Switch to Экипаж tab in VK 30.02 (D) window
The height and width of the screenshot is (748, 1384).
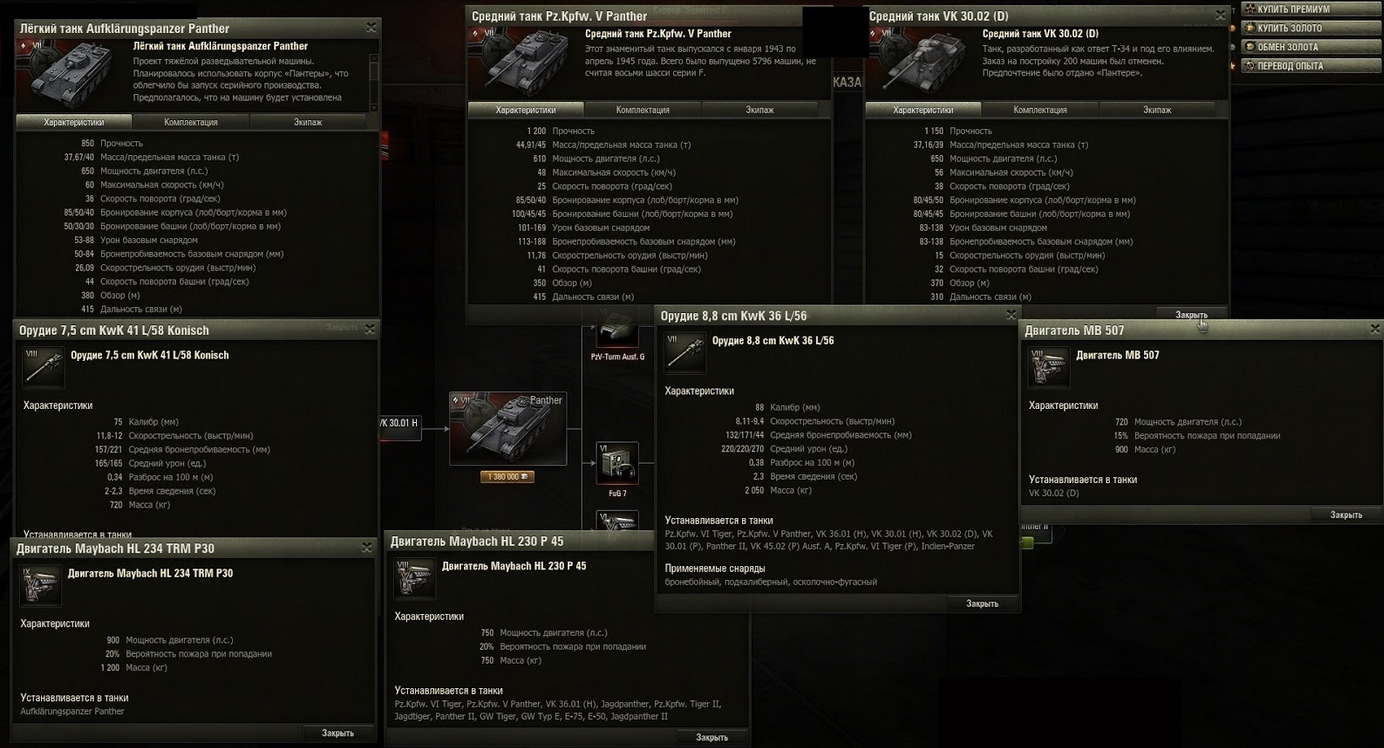coord(1157,110)
